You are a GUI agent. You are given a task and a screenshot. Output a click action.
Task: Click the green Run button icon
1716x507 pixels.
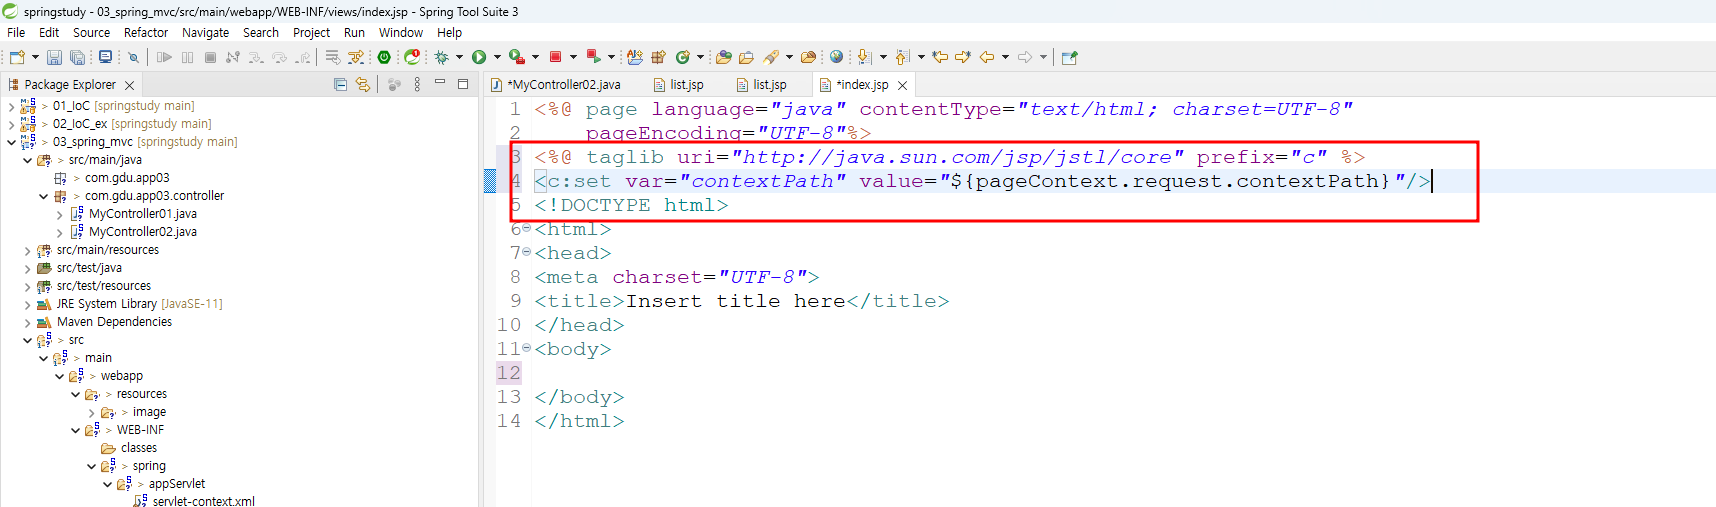click(479, 57)
